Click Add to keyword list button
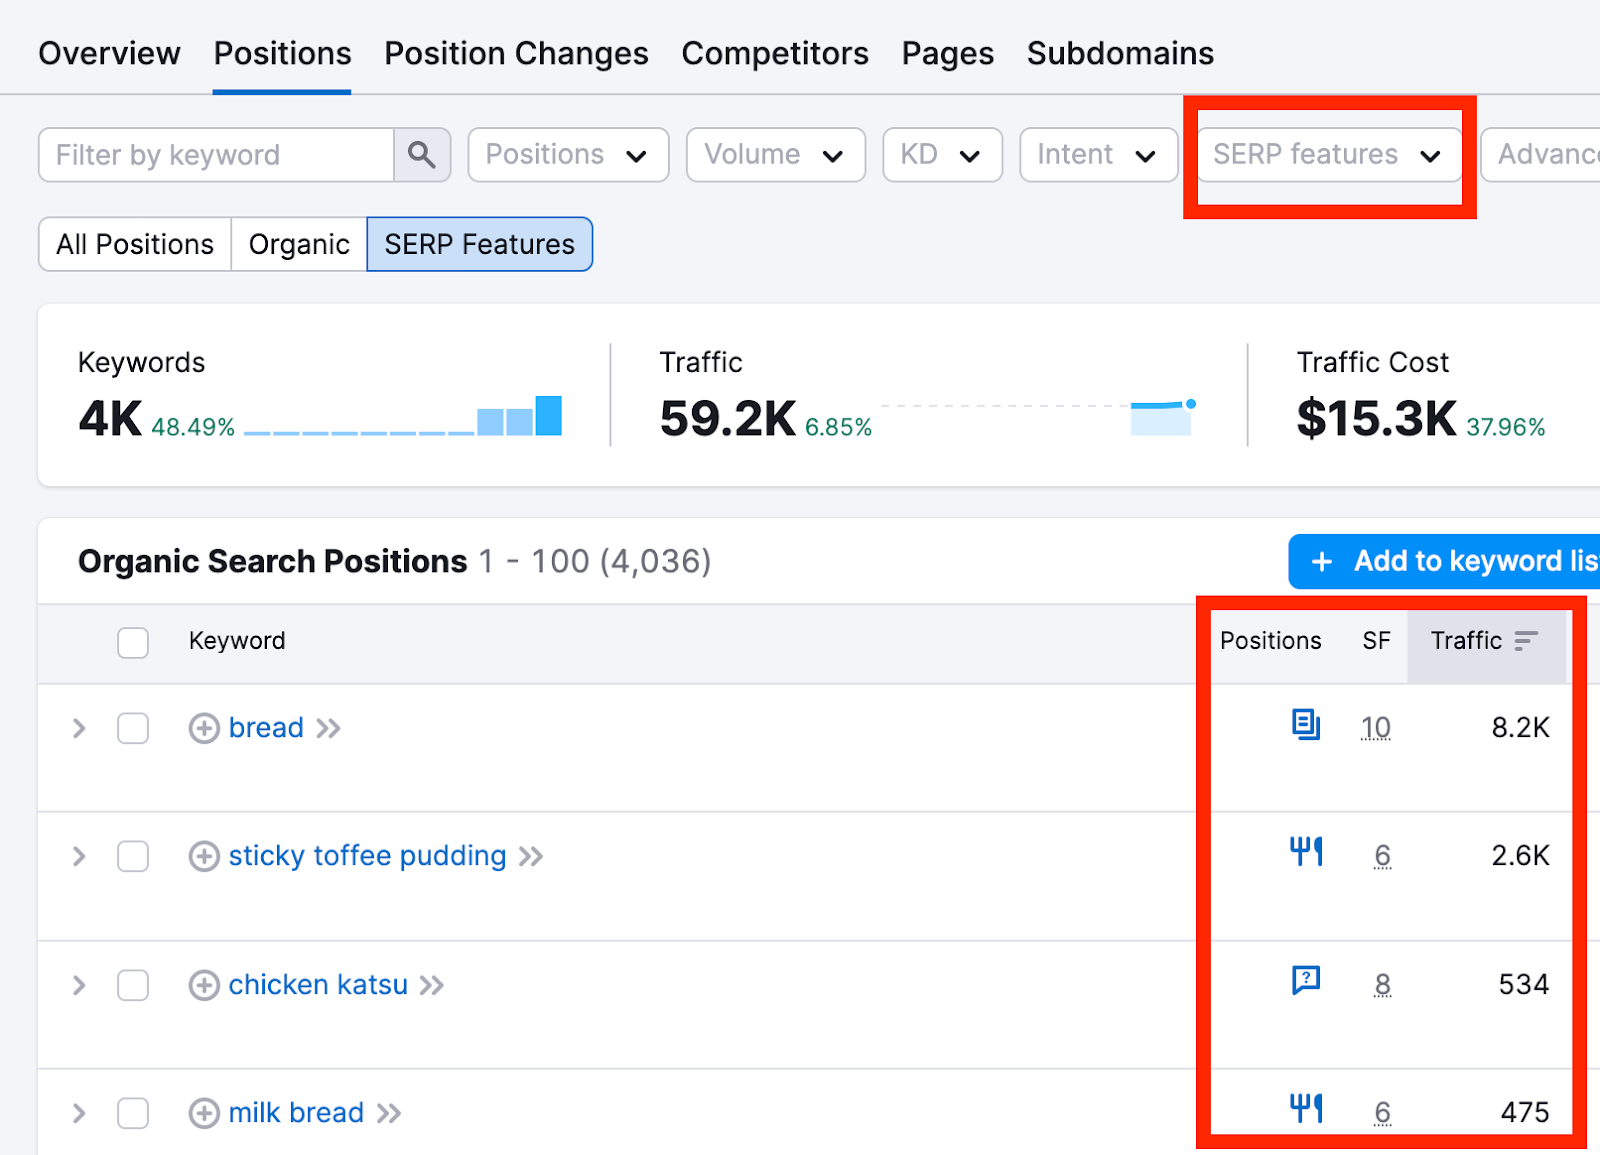1600x1155 pixels. 1444,561
